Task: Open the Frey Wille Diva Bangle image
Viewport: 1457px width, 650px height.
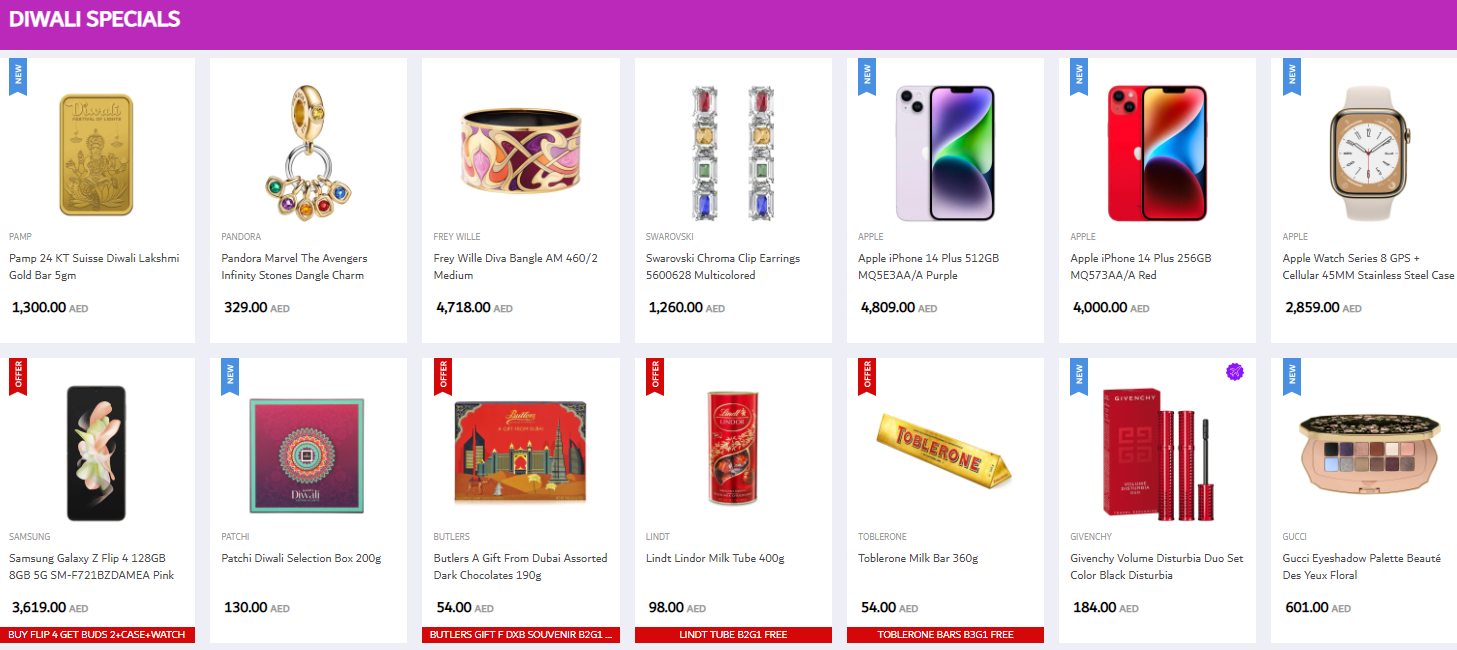Action: 521,152
